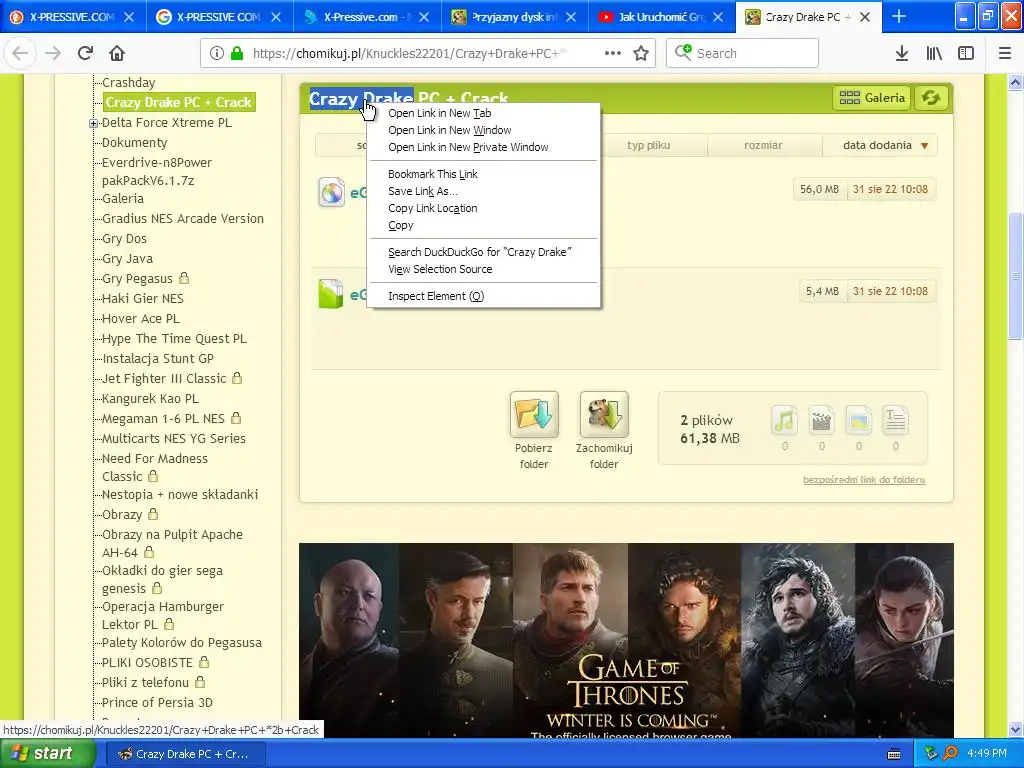Open the Gry Pegasus locked folder
The height and width of the screenshot is (768, 1024).
click(x=137, y=278)
